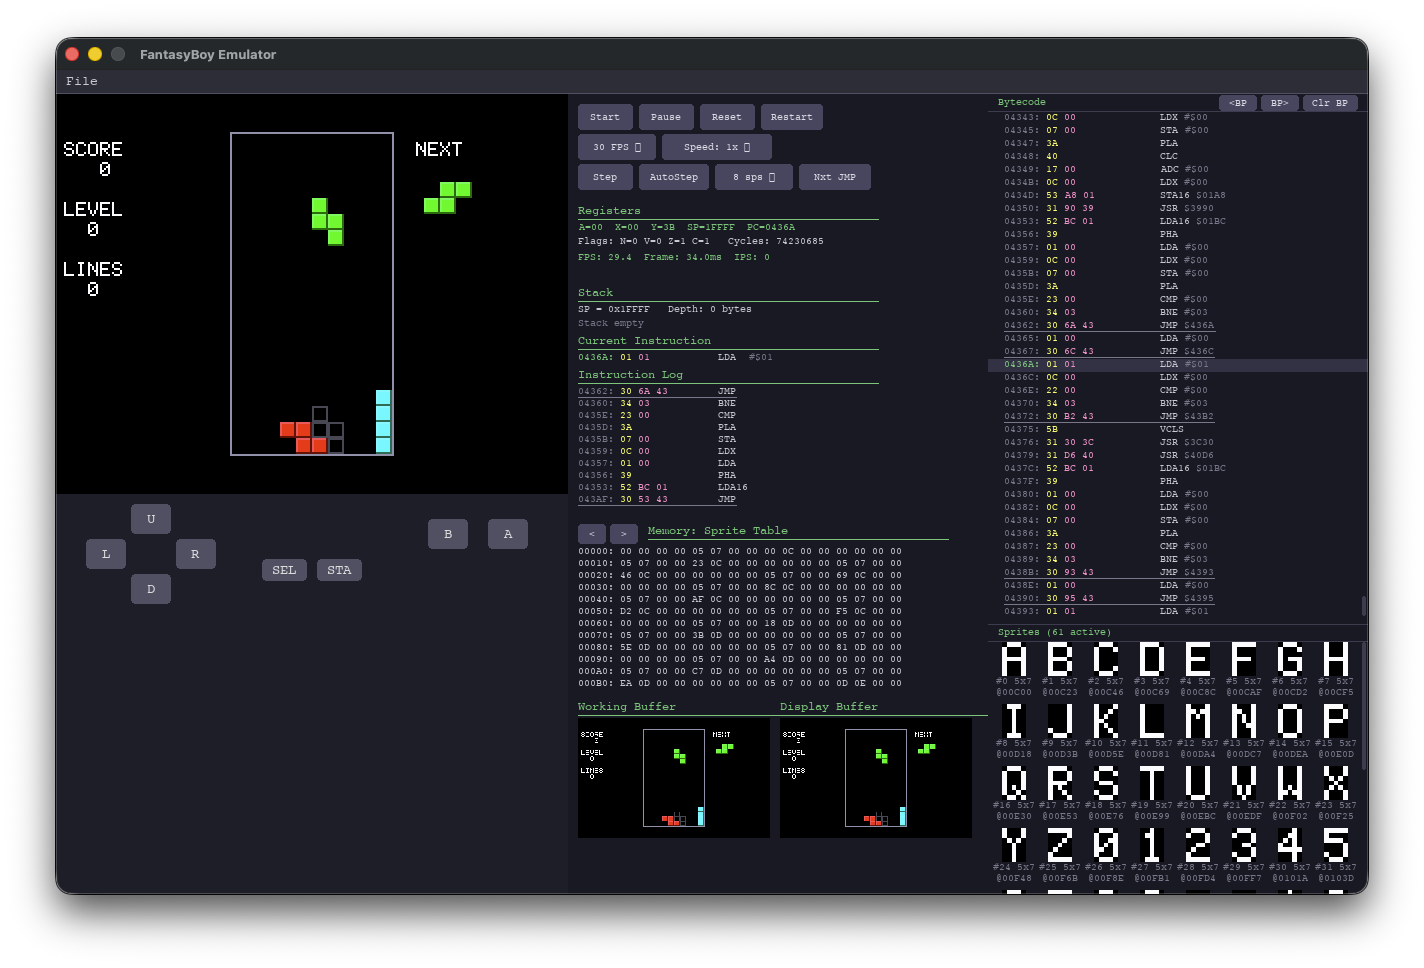This screenshot has height=968, width=1424.
Task: Click the memory previous-page arrow button
Action: [592, 533]
